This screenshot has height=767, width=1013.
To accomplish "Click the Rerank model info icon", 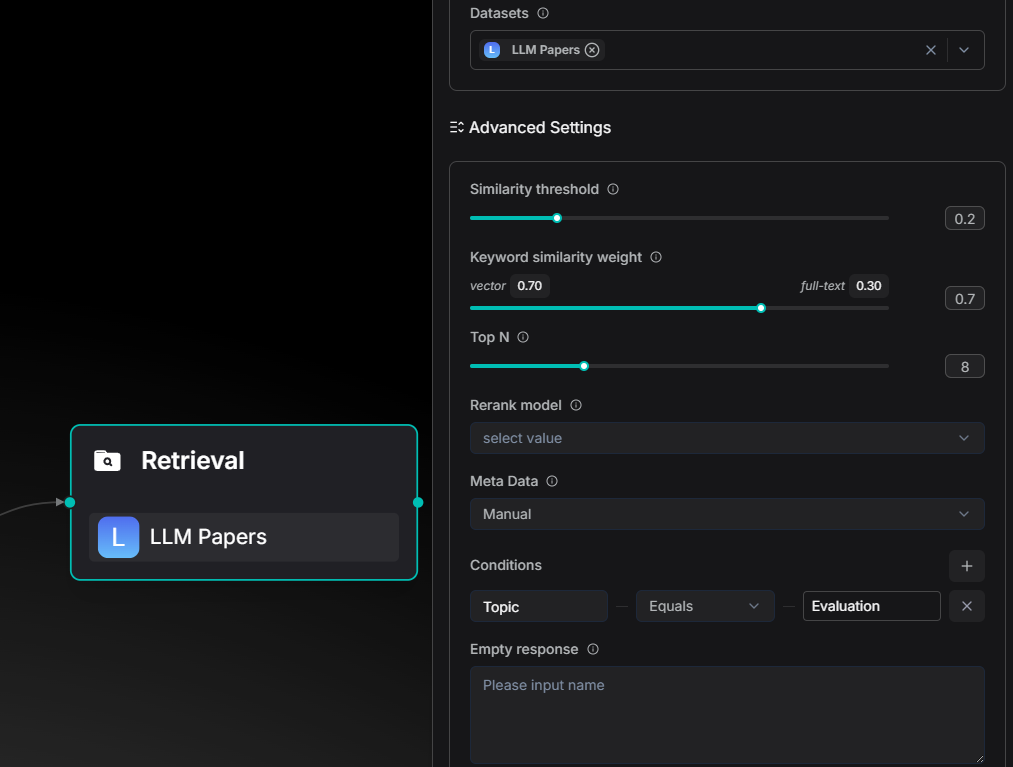I will coord(576,405).
